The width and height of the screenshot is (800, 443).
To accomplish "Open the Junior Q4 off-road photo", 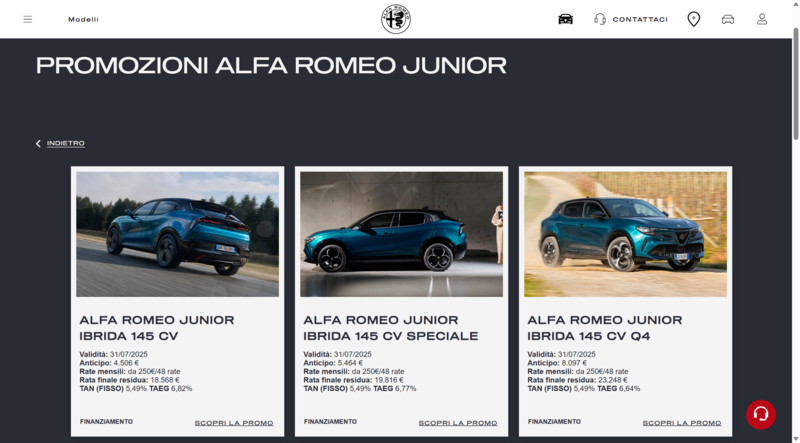I will (626, 234).
